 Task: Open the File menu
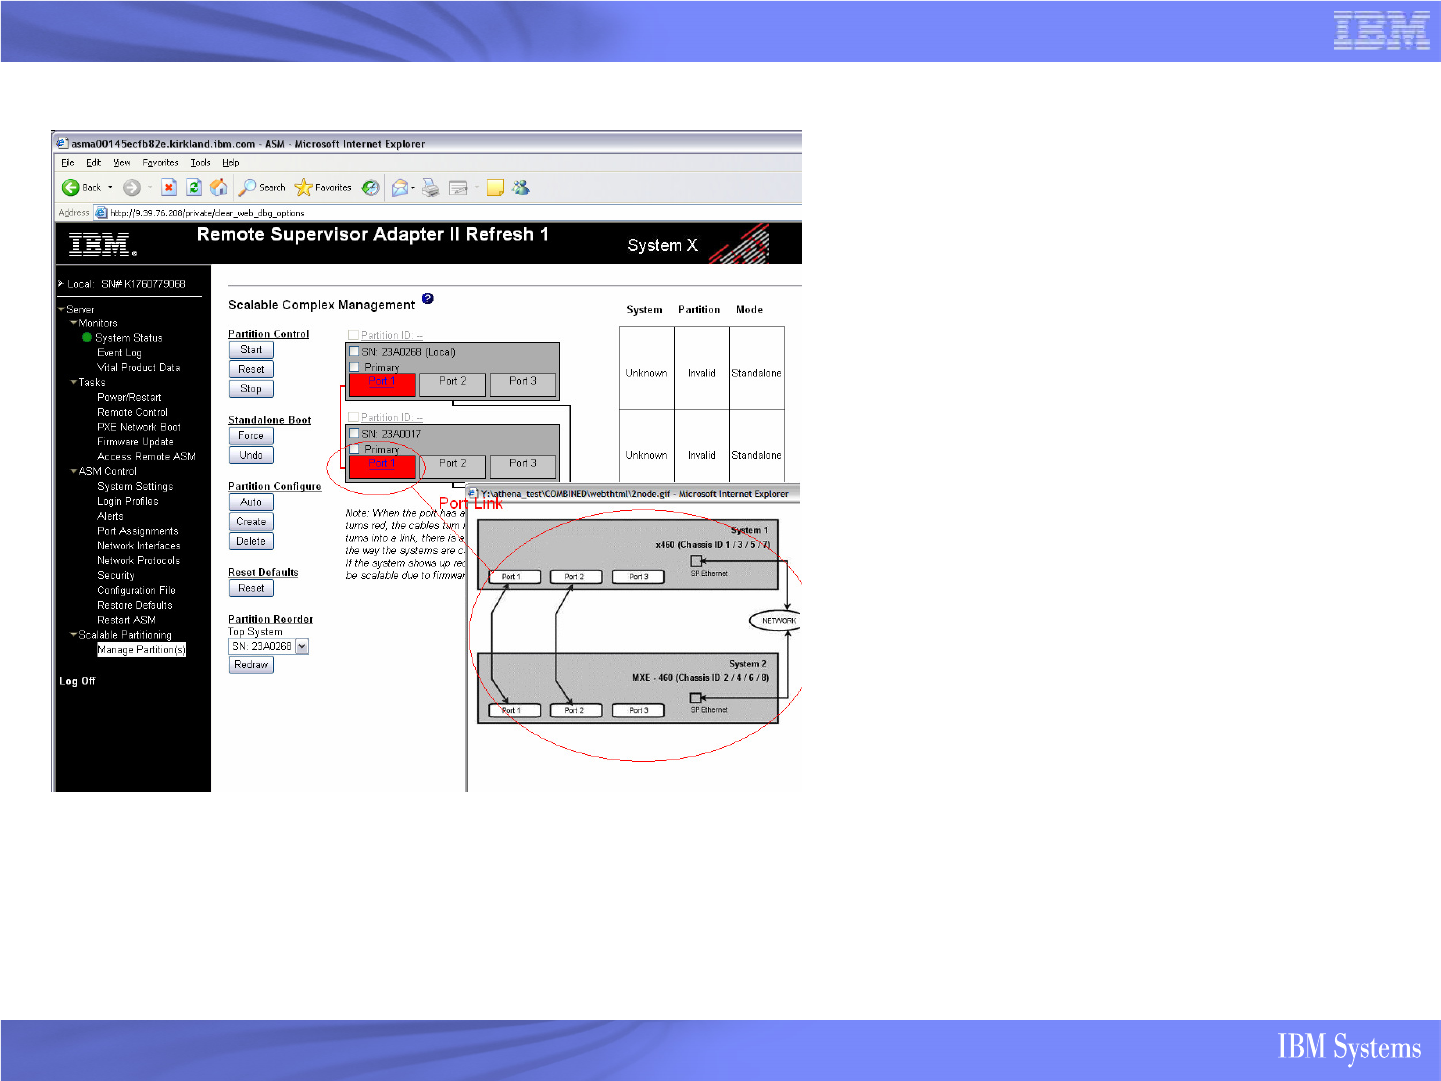tap(67, 162)
